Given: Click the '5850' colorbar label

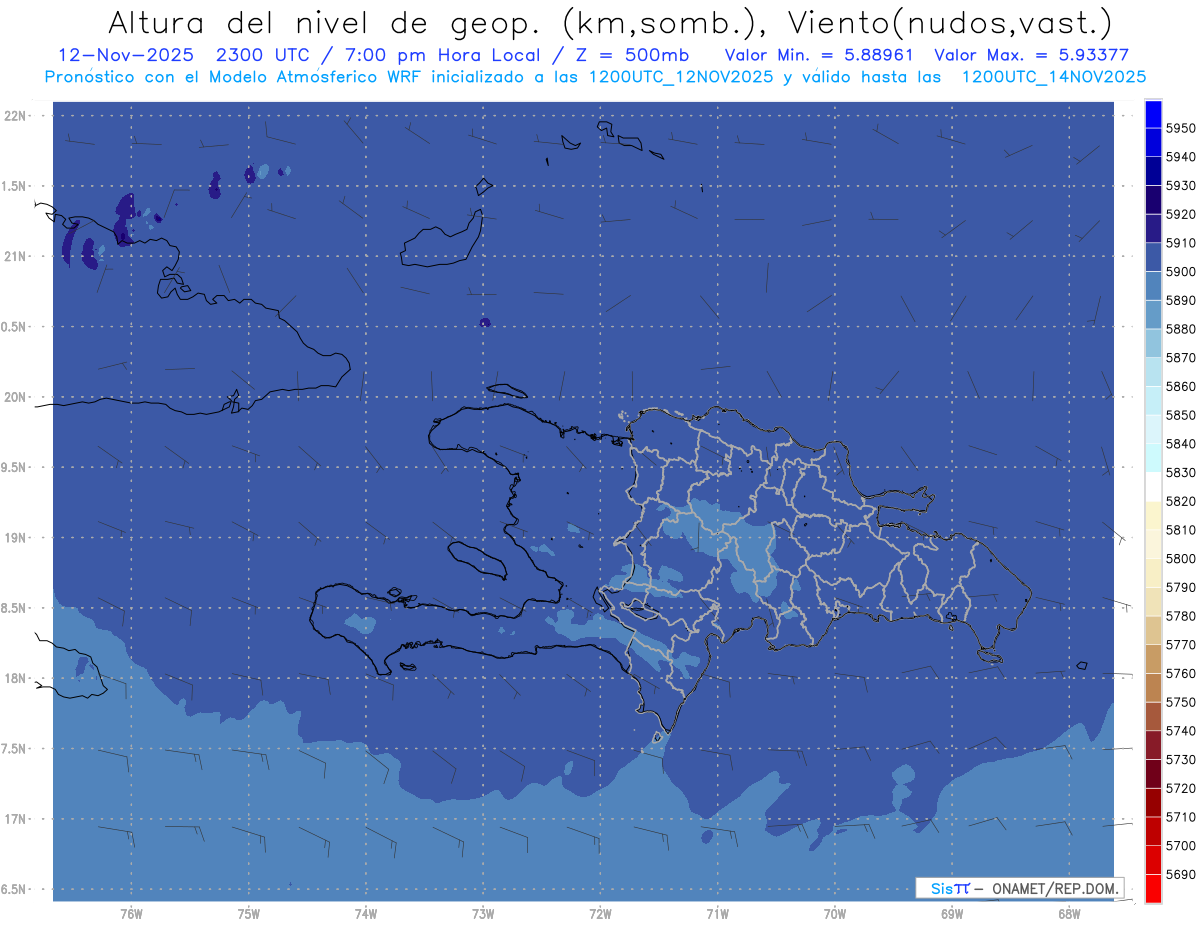Looking at the screenshot, I should pos(1180,416).
